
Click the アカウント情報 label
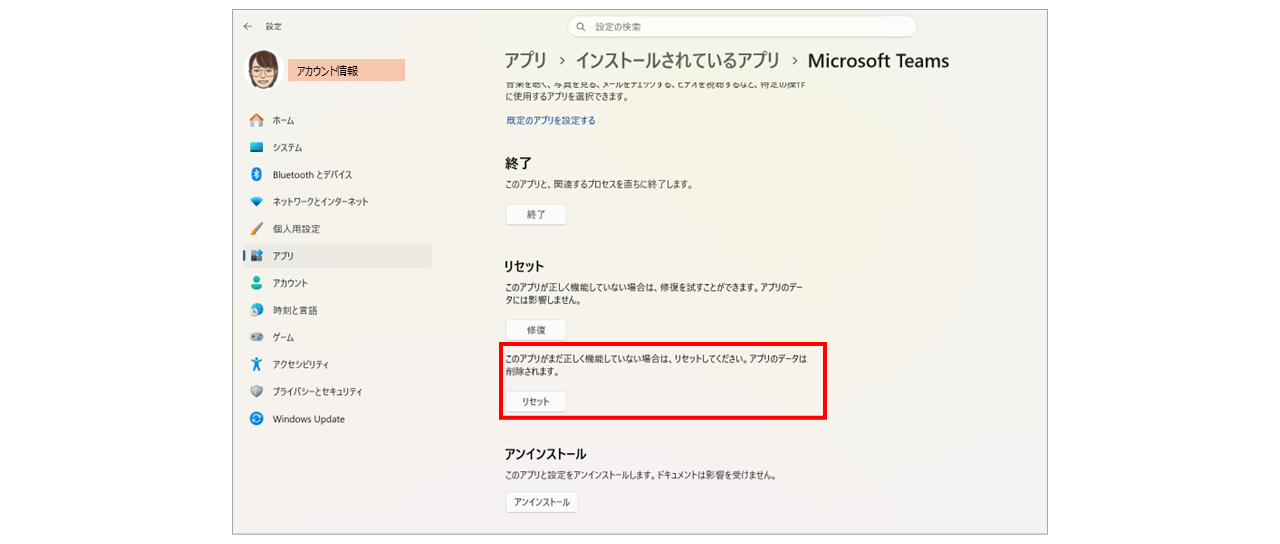pos(327,71)
